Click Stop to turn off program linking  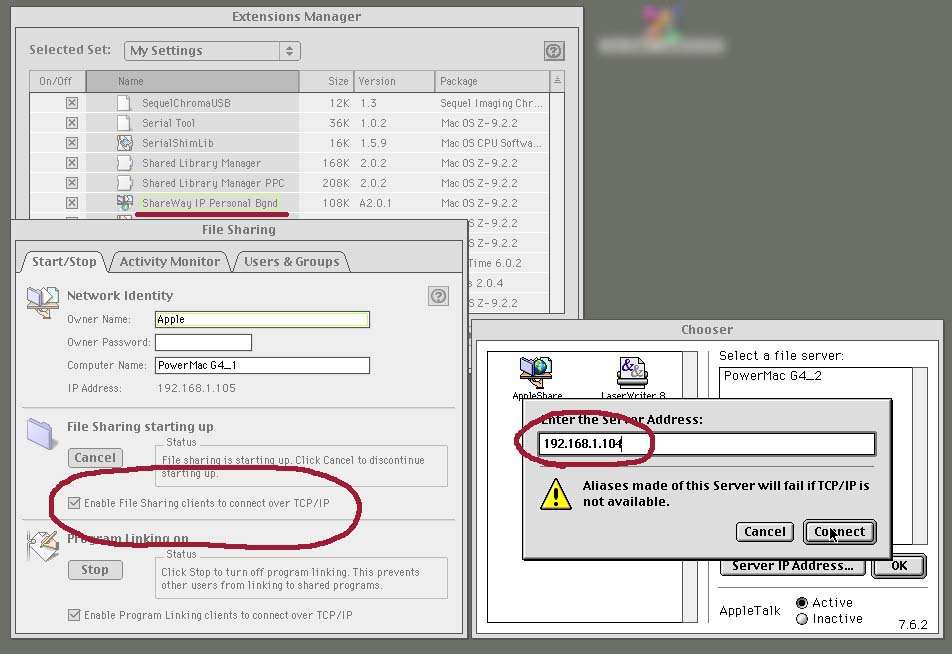click(x=95, y=570)
